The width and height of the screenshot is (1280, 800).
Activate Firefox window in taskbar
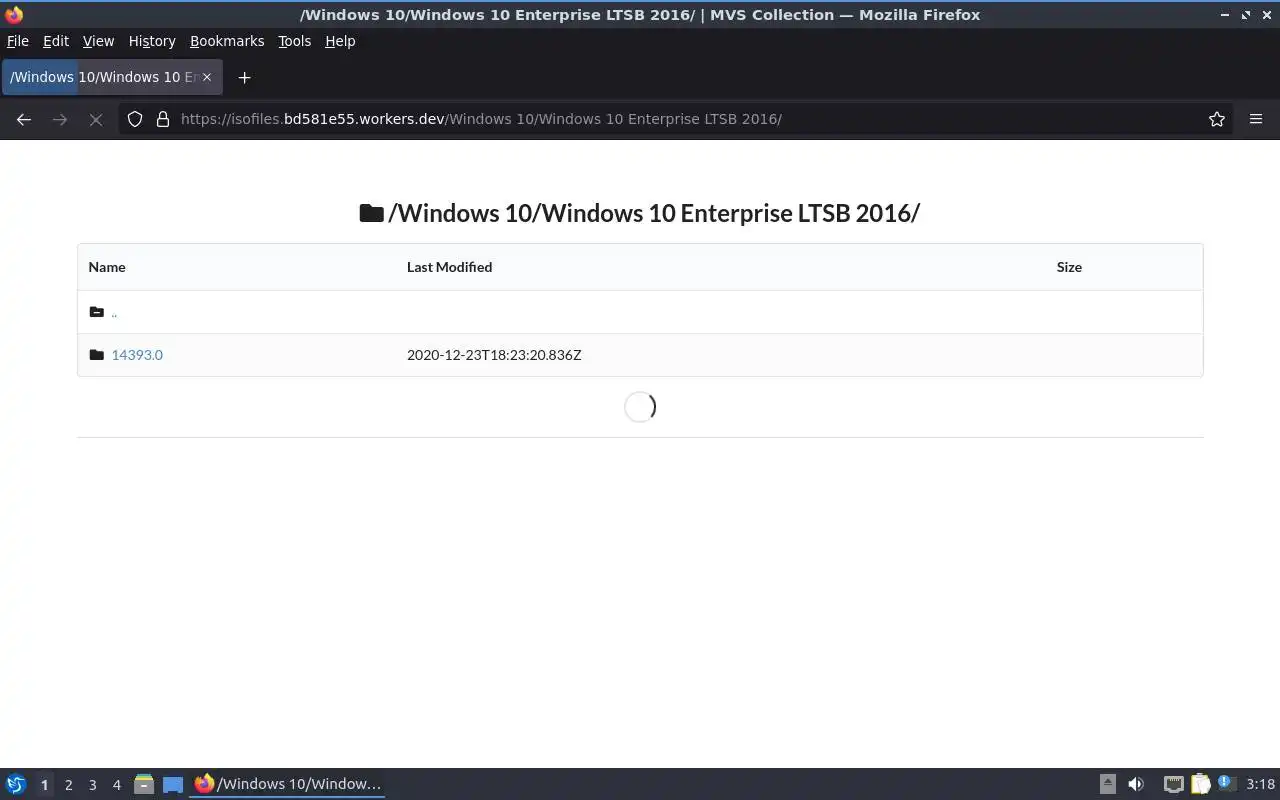click(288, 784)
